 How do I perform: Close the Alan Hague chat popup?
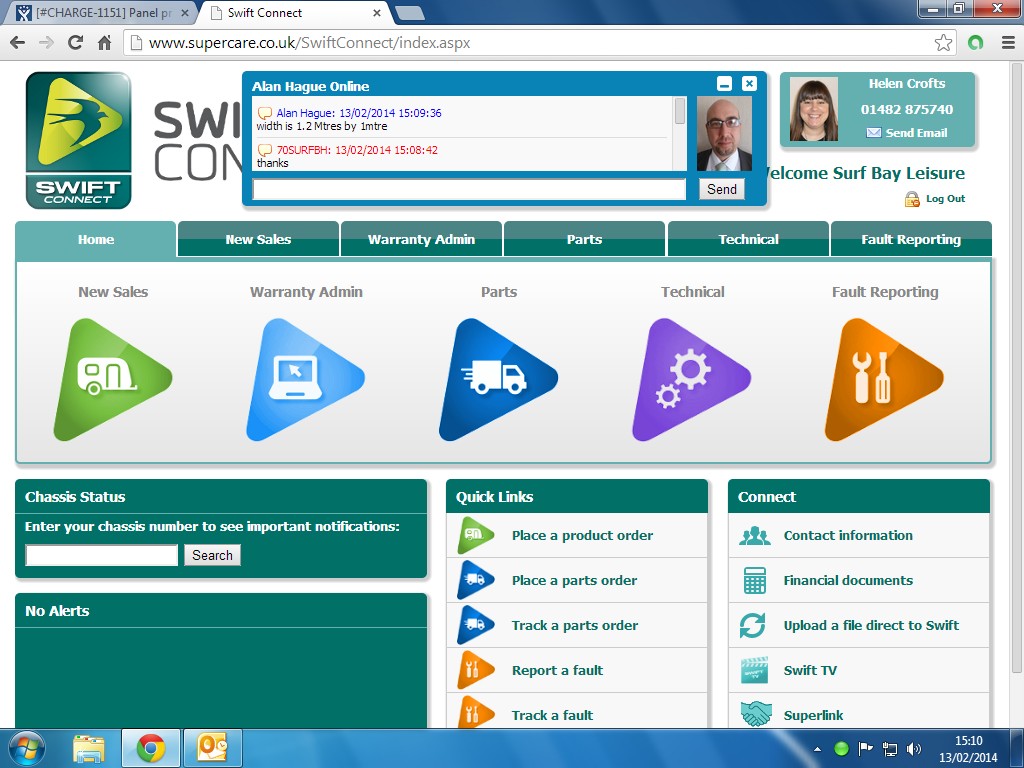[749, 84]
